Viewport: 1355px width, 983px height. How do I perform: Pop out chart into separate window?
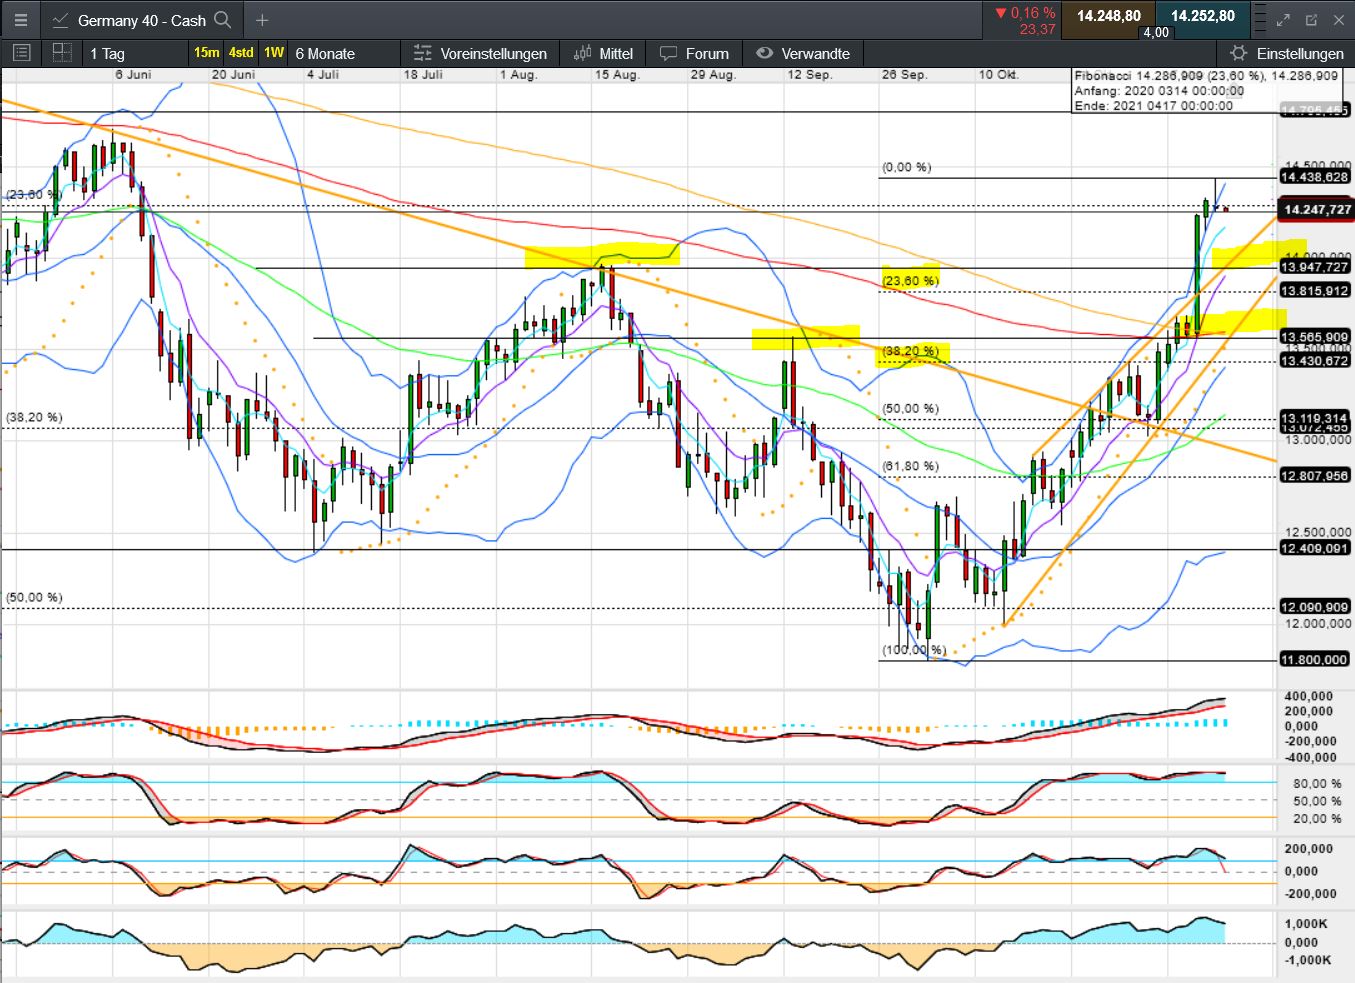[1311, 19]
